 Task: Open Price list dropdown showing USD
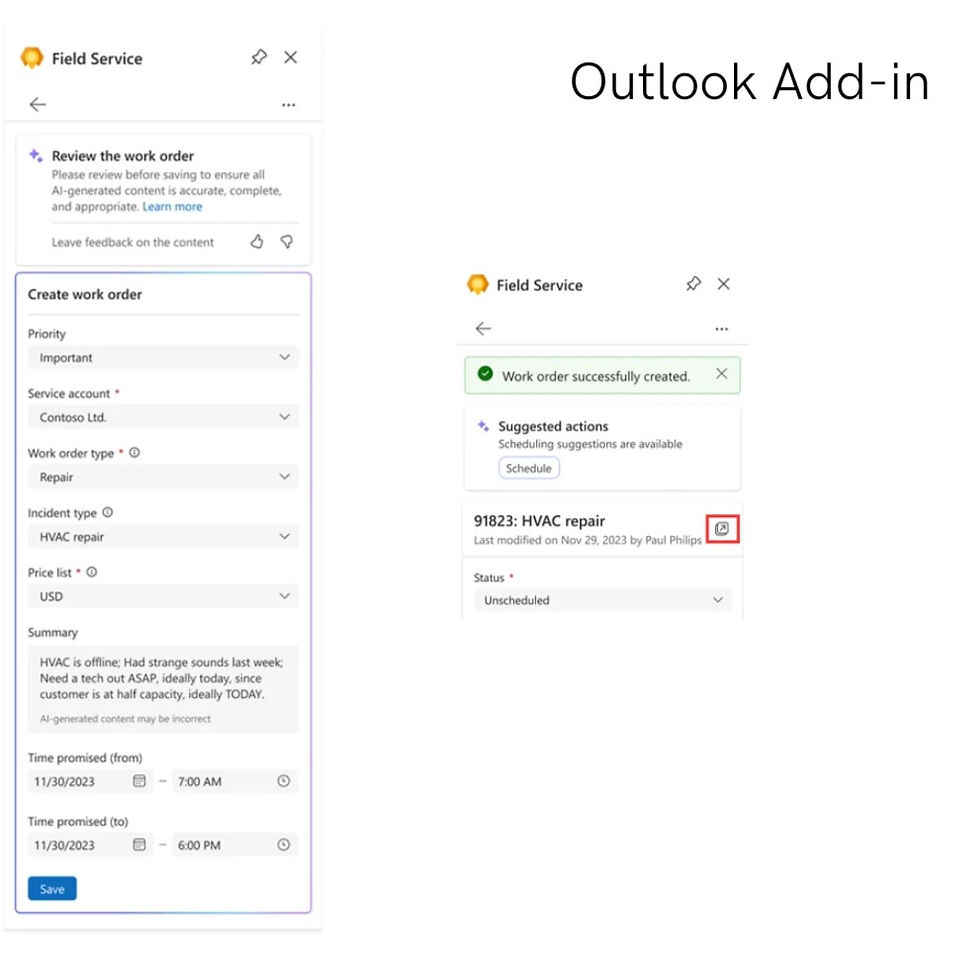coord(162,596)
